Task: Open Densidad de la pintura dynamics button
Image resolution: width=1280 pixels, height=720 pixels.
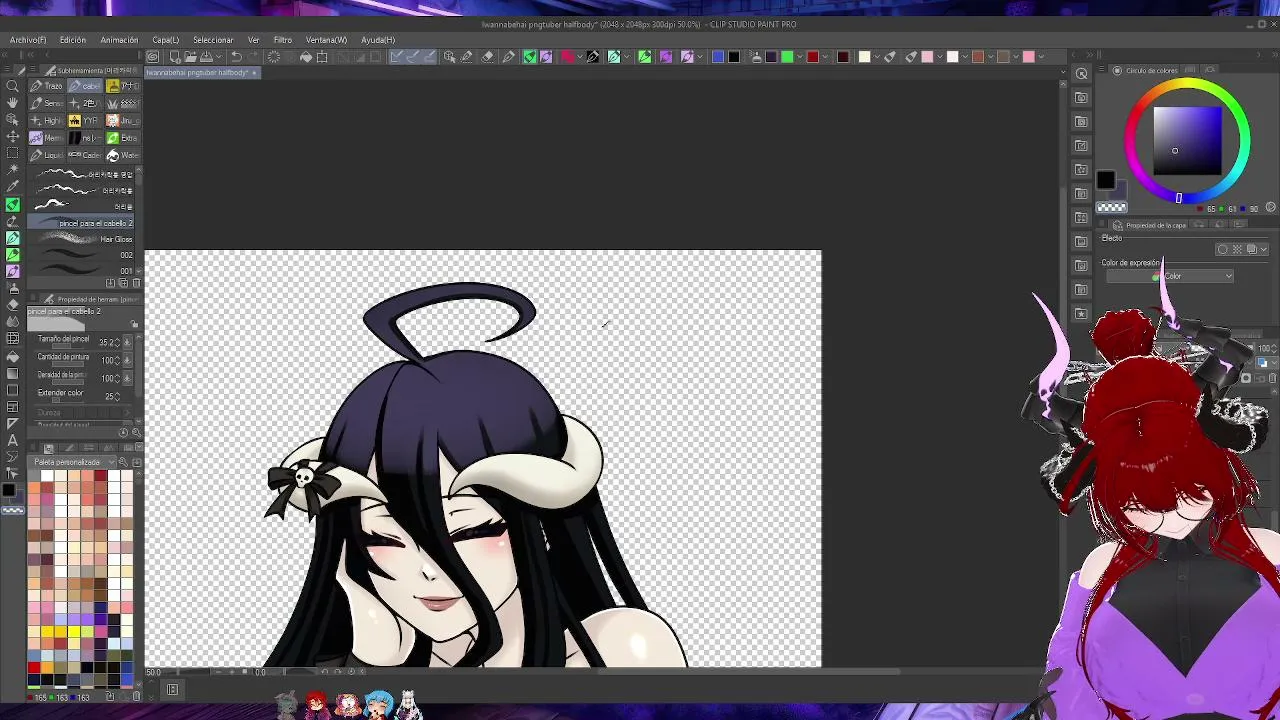Action: (127, 379)
